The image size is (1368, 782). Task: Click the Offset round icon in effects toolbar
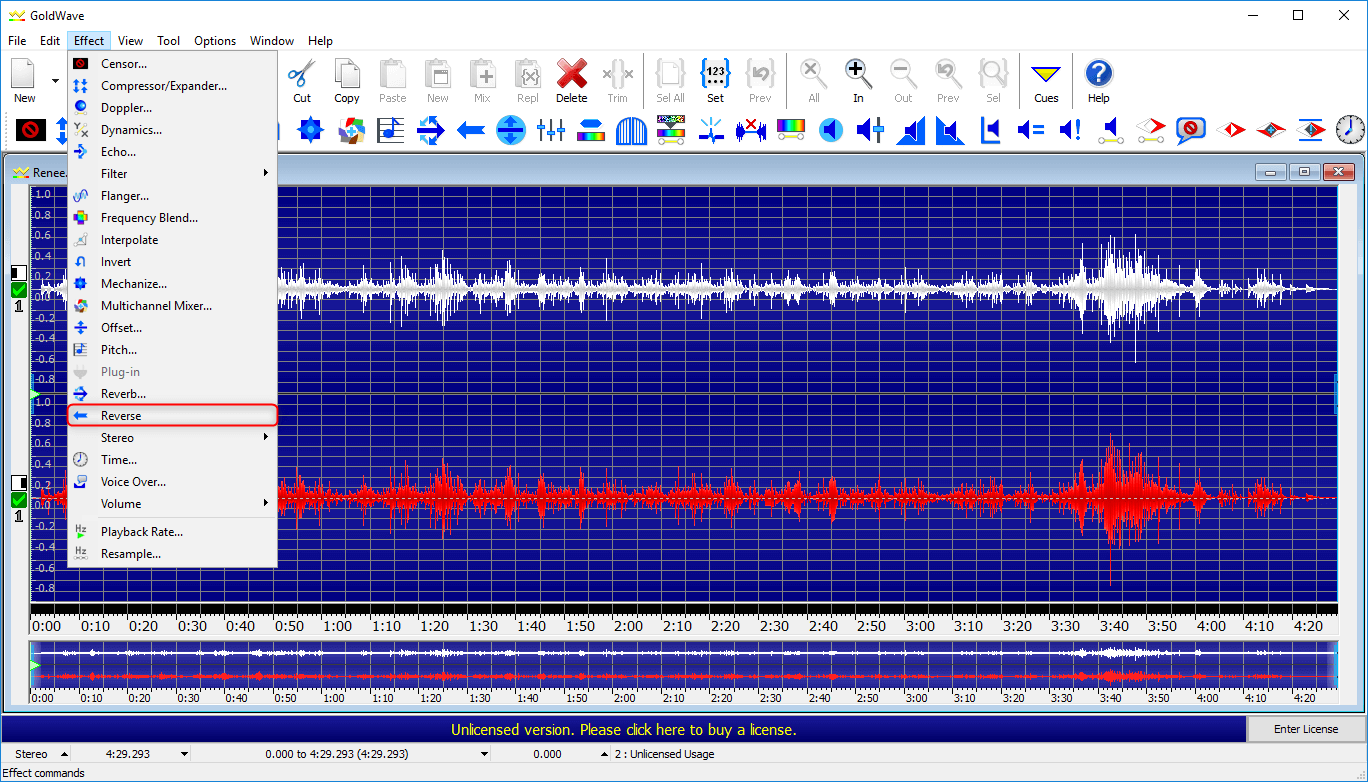511,130
